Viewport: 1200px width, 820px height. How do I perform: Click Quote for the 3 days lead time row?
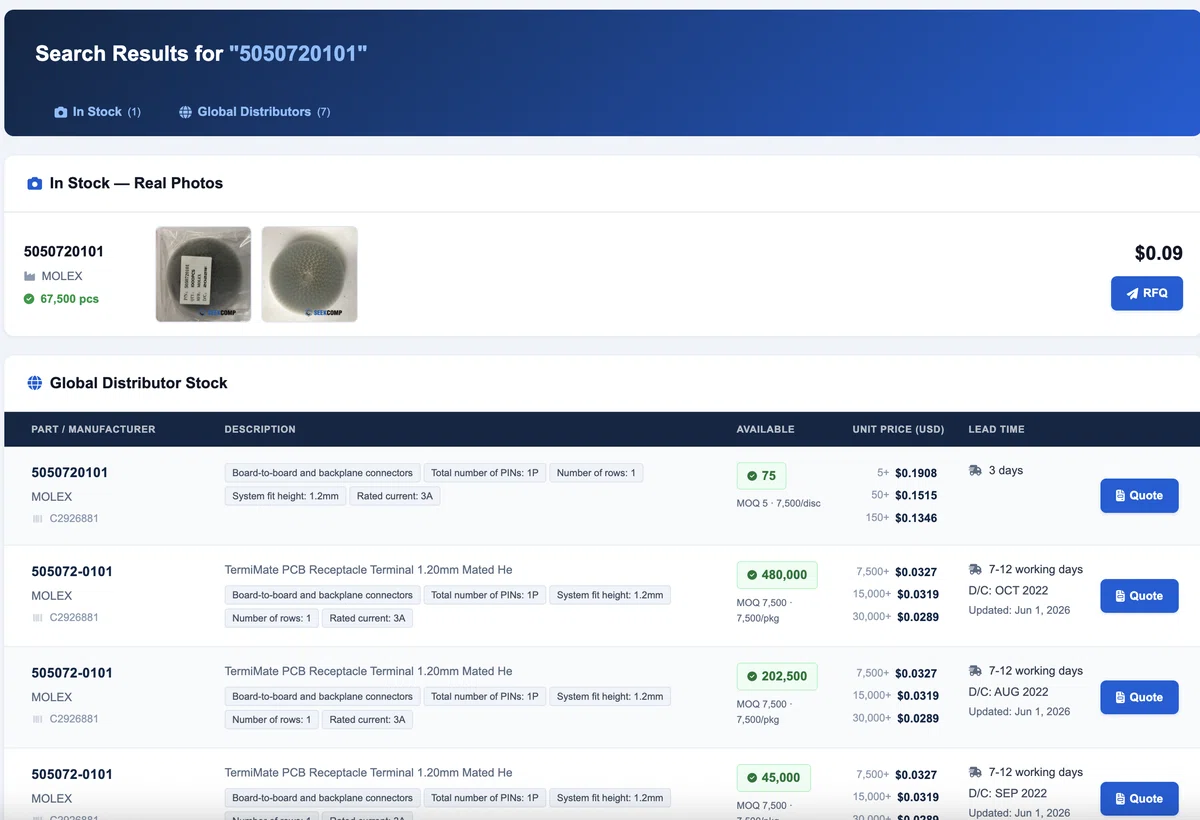point(1139,495)
